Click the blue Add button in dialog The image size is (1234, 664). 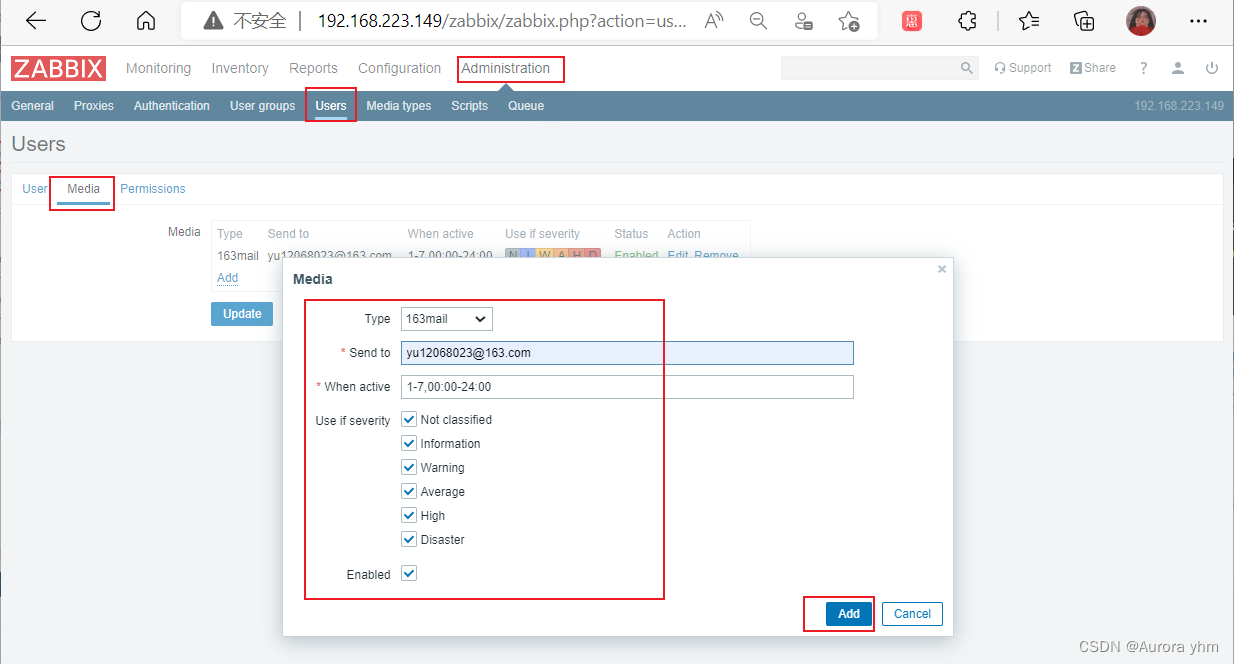[x=849, y=614]
